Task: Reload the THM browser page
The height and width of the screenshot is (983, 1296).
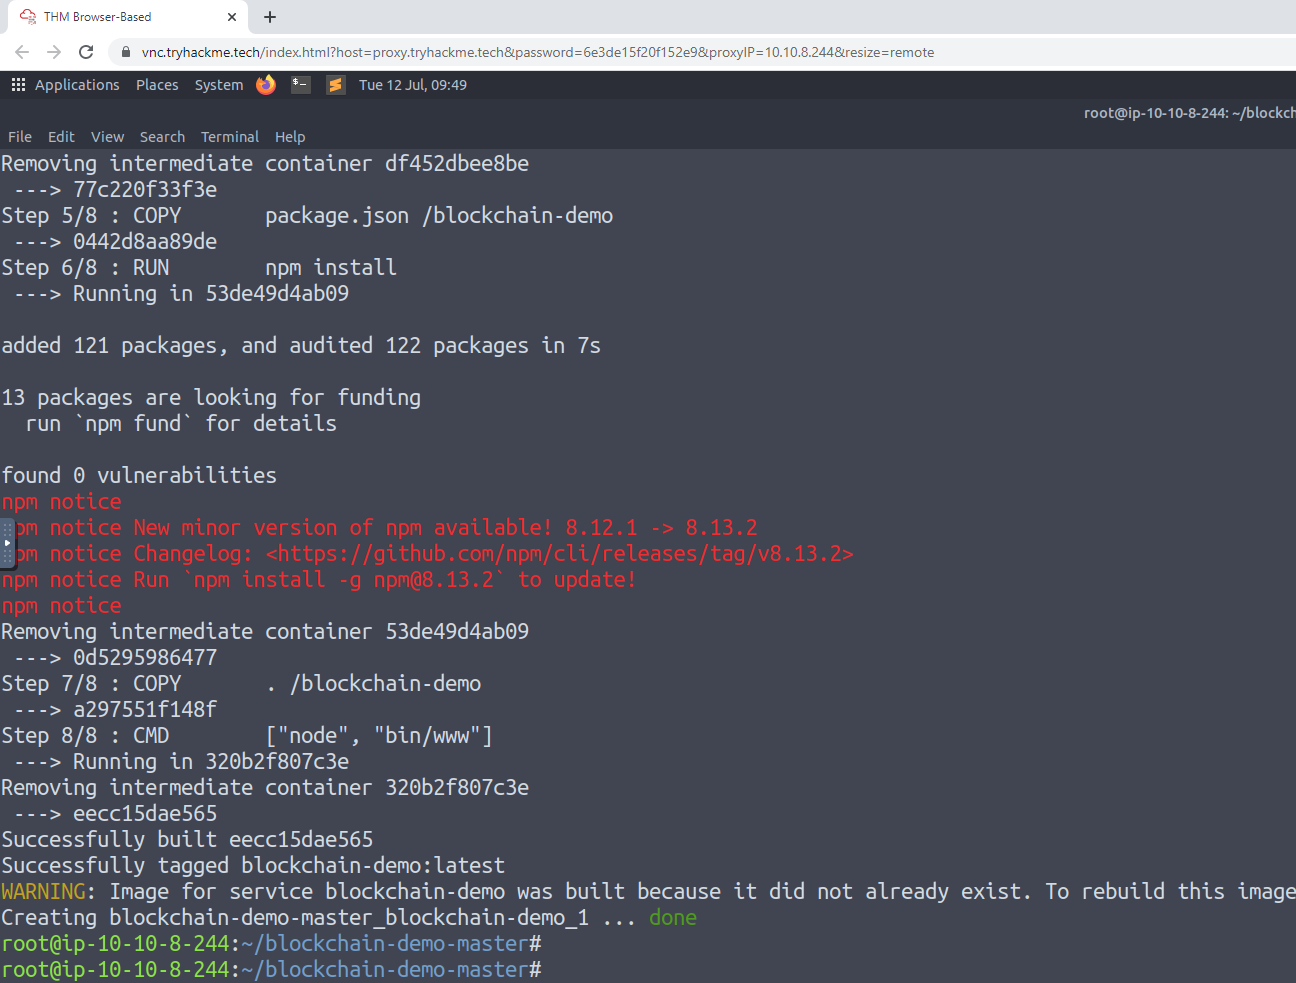Action: coord(86,52)
